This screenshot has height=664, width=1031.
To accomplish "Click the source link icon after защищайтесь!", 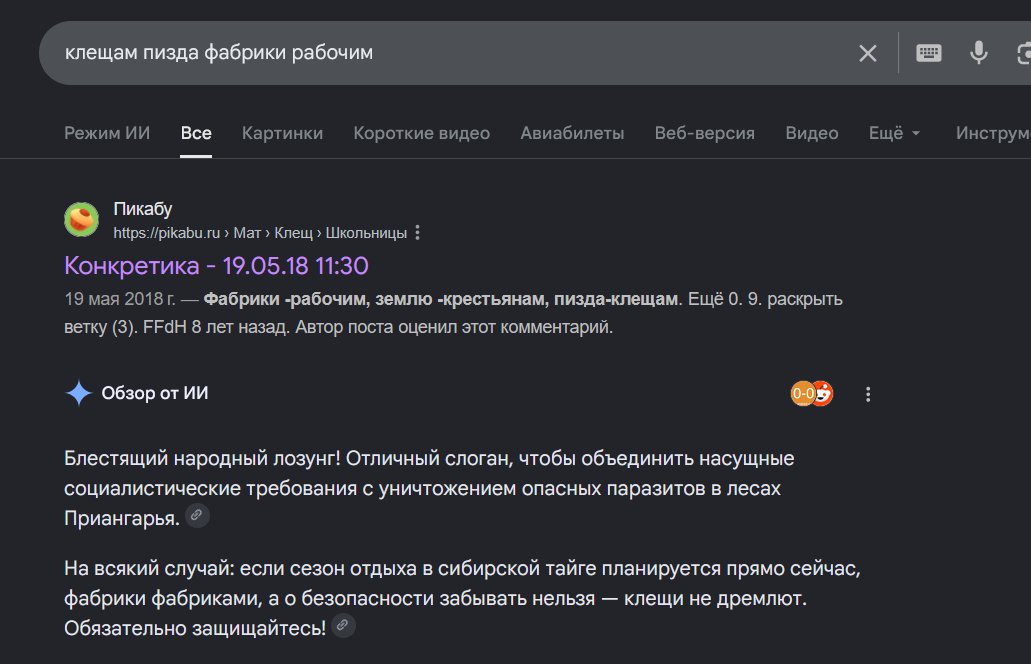I will tap(343, 625).
